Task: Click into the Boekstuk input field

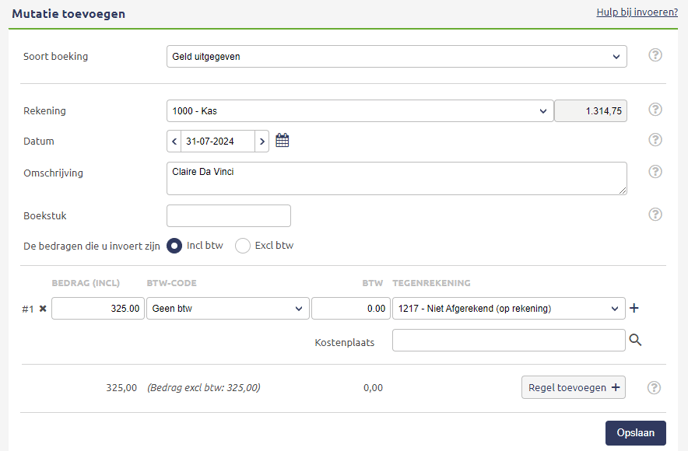Action: tap(228, 215)
